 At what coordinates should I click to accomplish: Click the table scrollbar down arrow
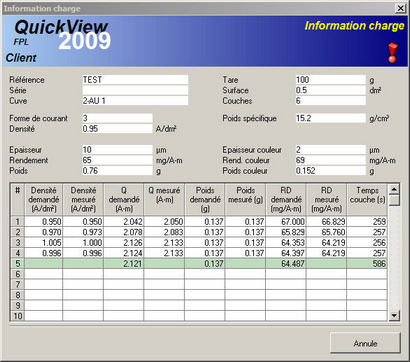click(x=394, y=315)
